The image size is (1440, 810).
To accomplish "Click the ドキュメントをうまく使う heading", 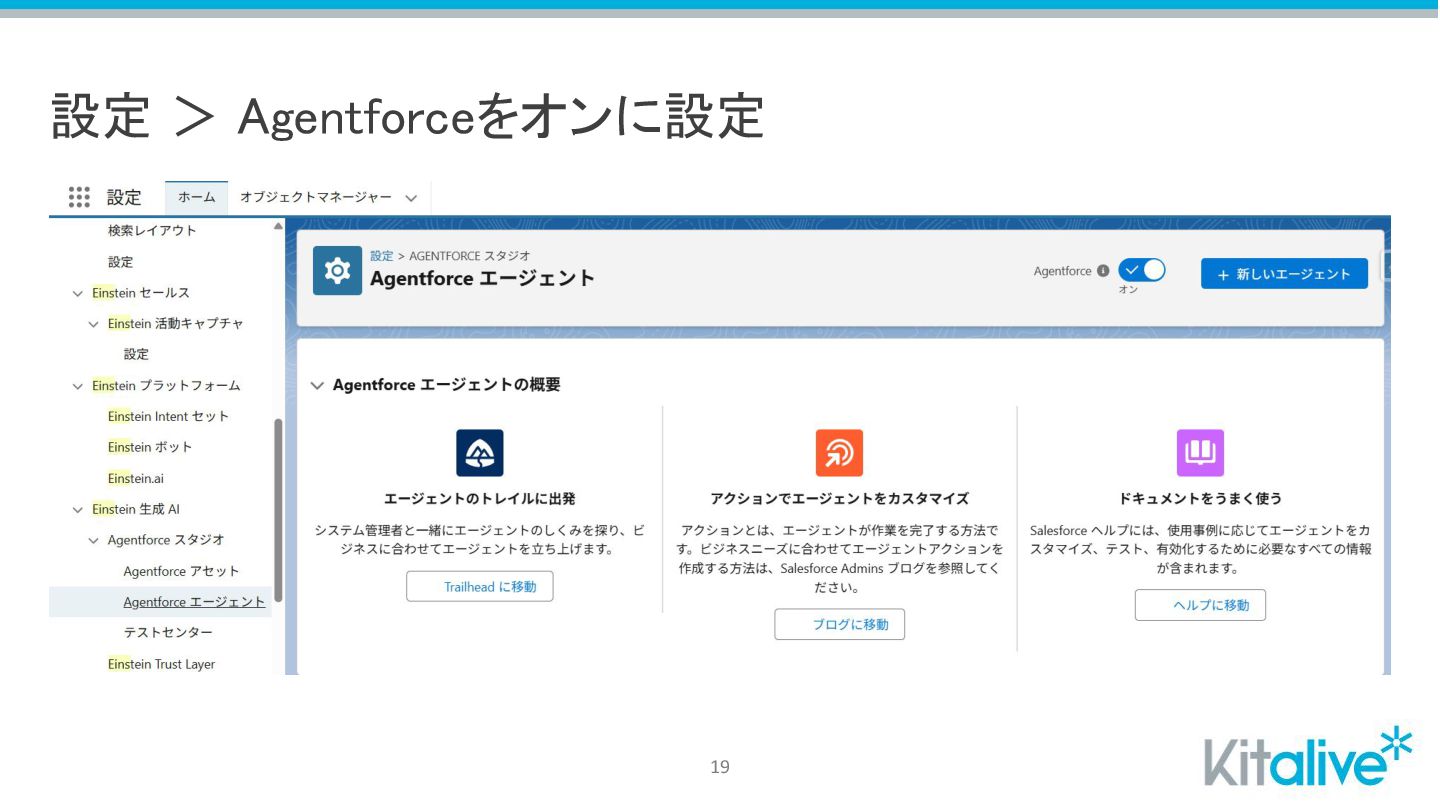I will click(1200, 498).
